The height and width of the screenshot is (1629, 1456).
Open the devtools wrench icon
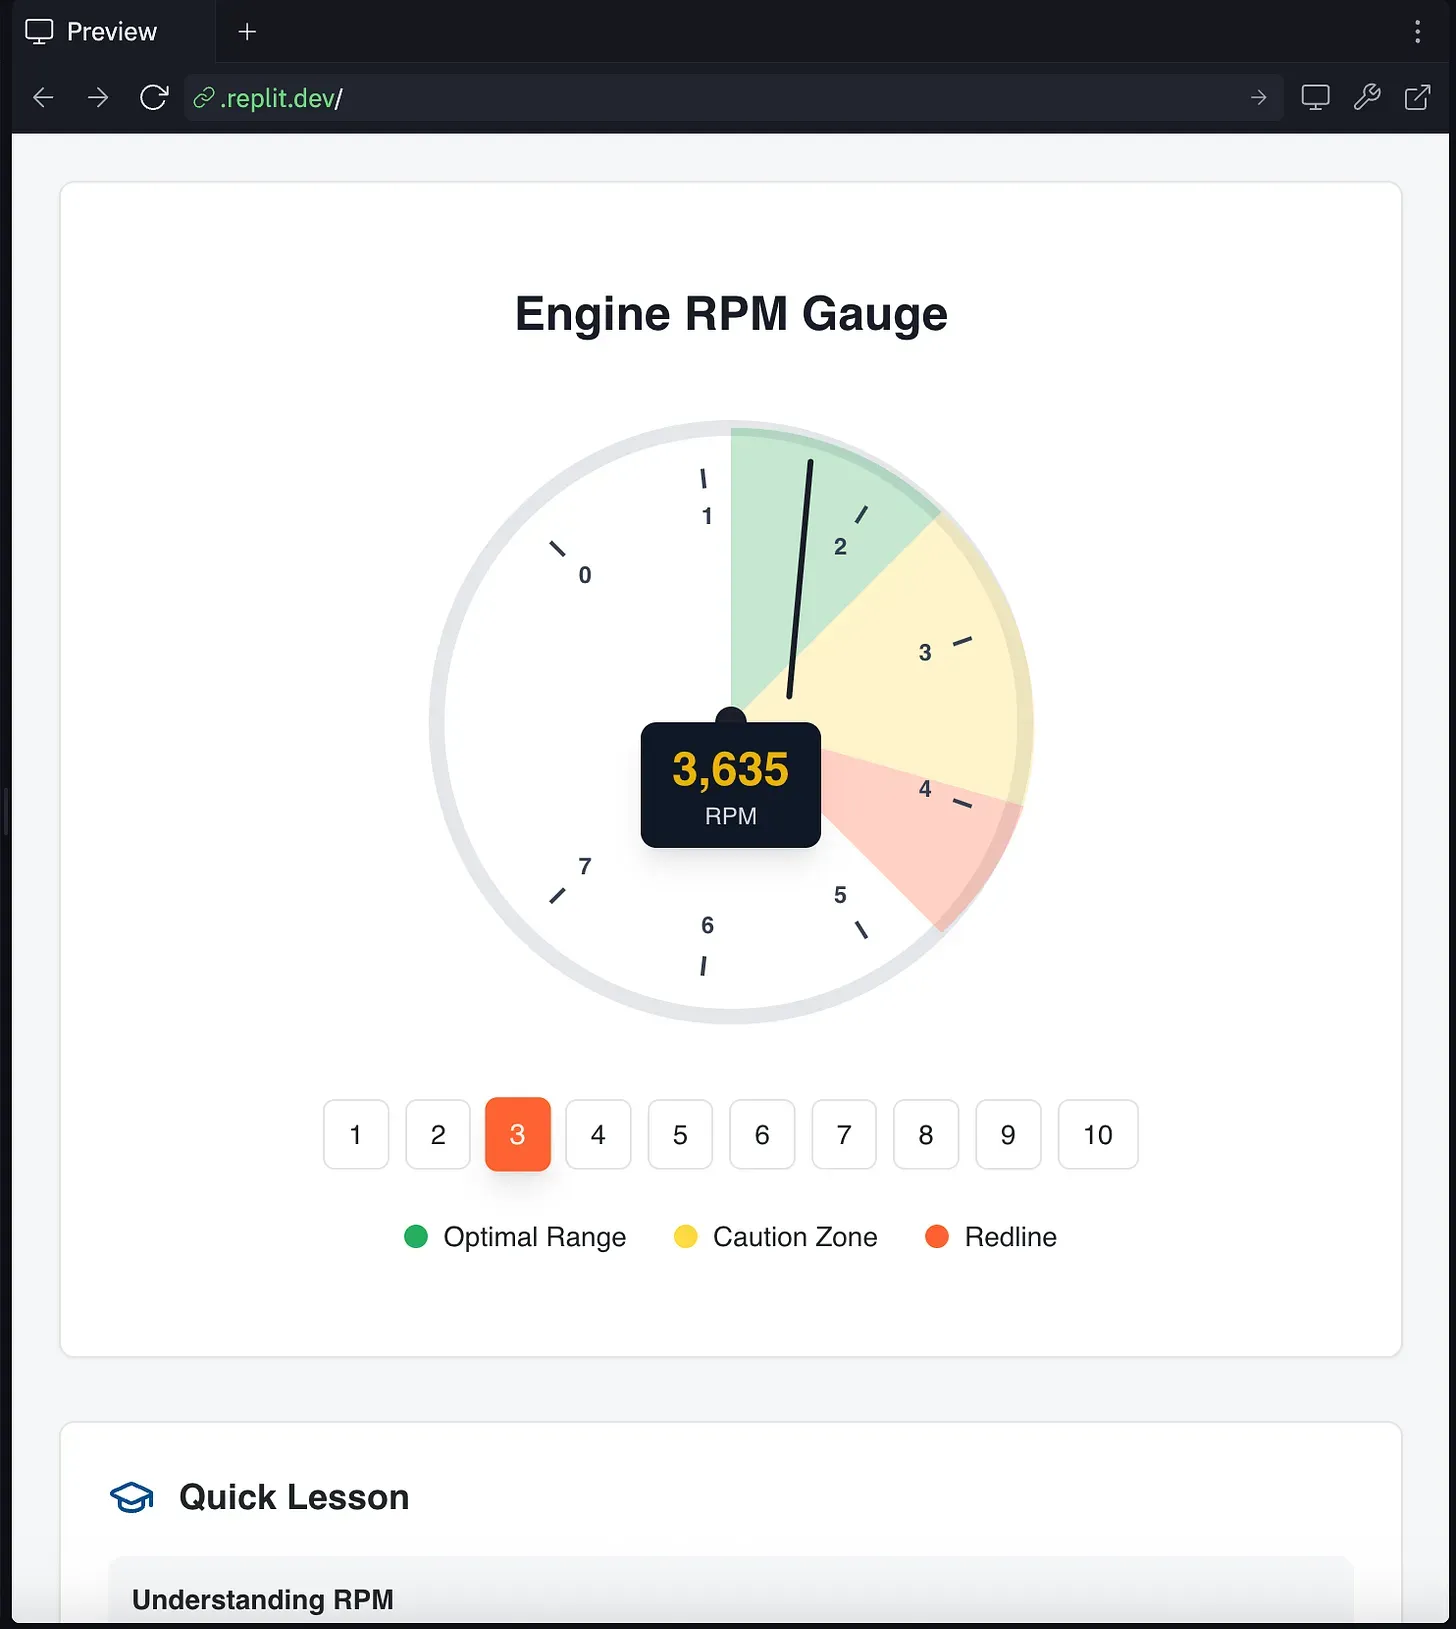click(1366, 98)
